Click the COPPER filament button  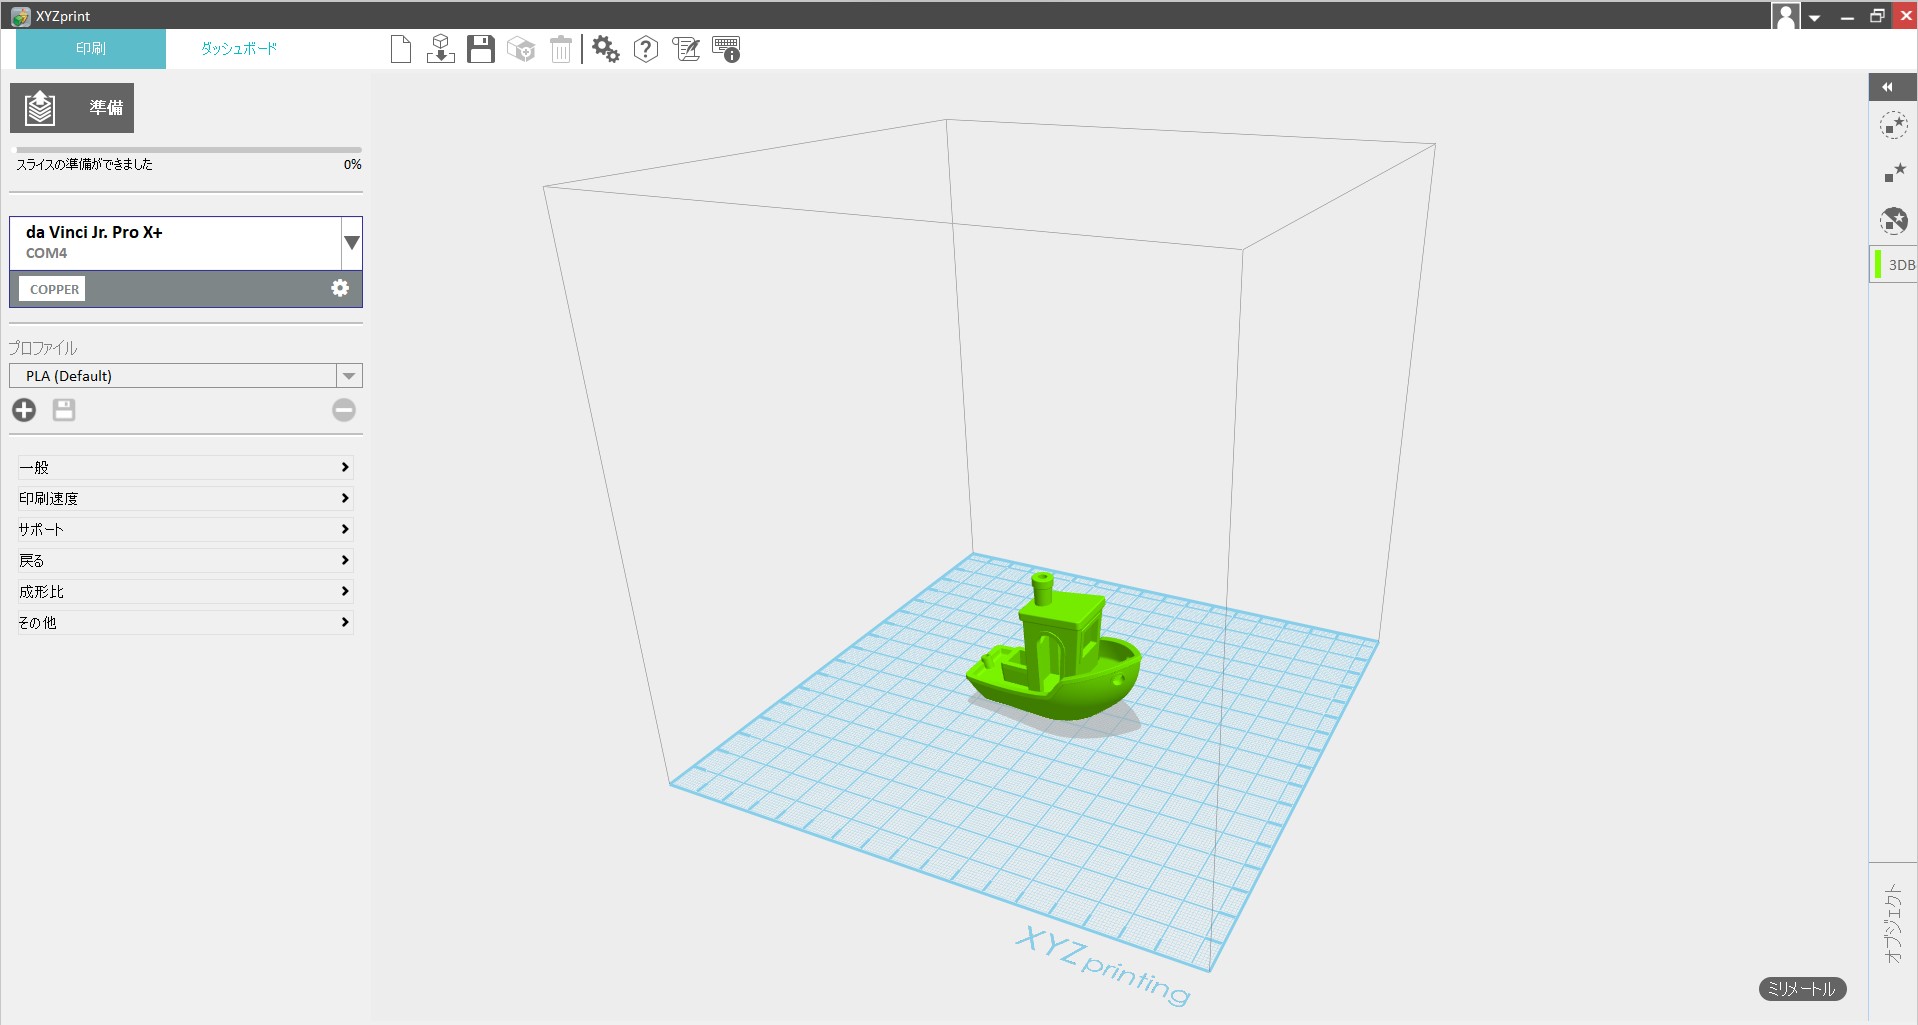pyautogui.click(x=54, y=289)
